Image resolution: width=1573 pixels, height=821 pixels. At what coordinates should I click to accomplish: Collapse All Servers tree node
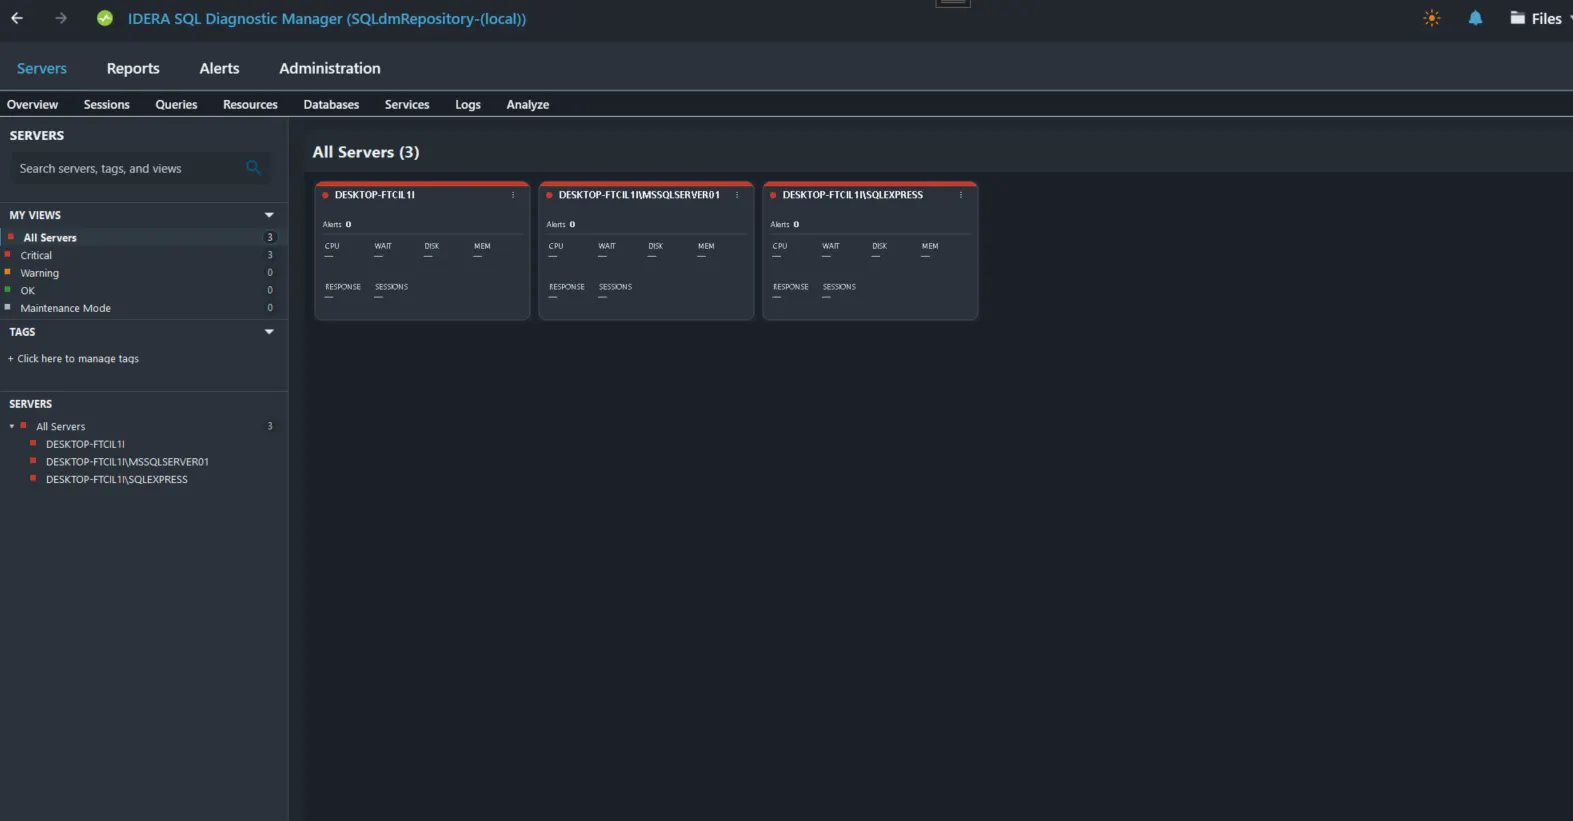click(12, 426)
